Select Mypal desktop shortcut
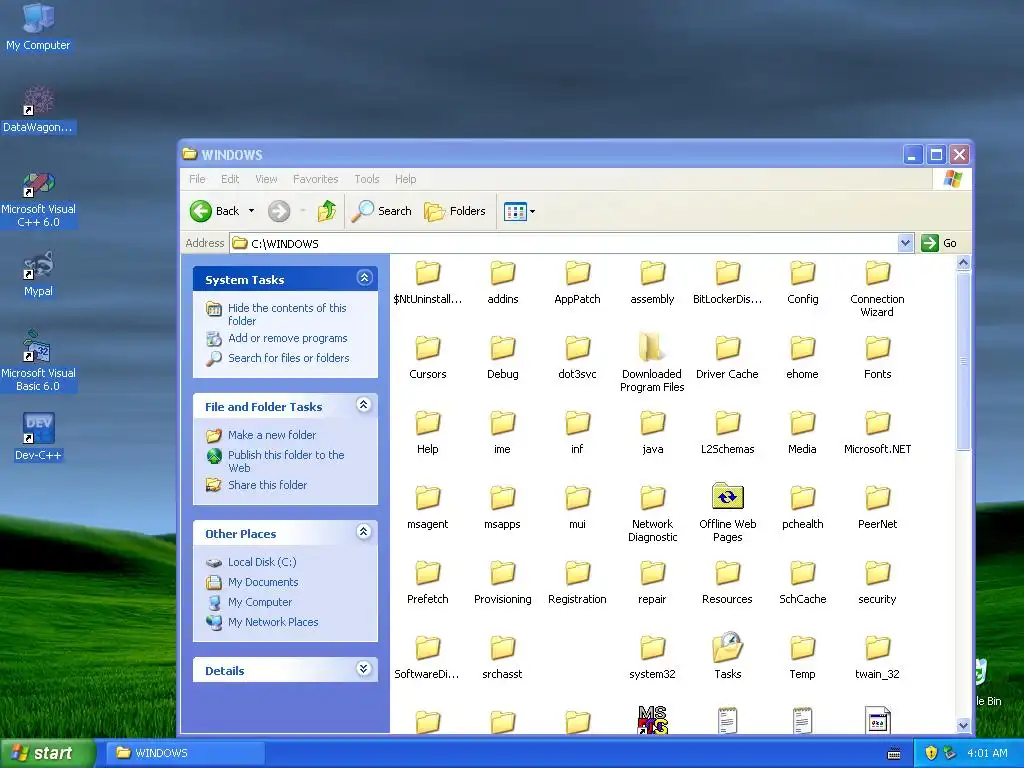 pos(38,274)
